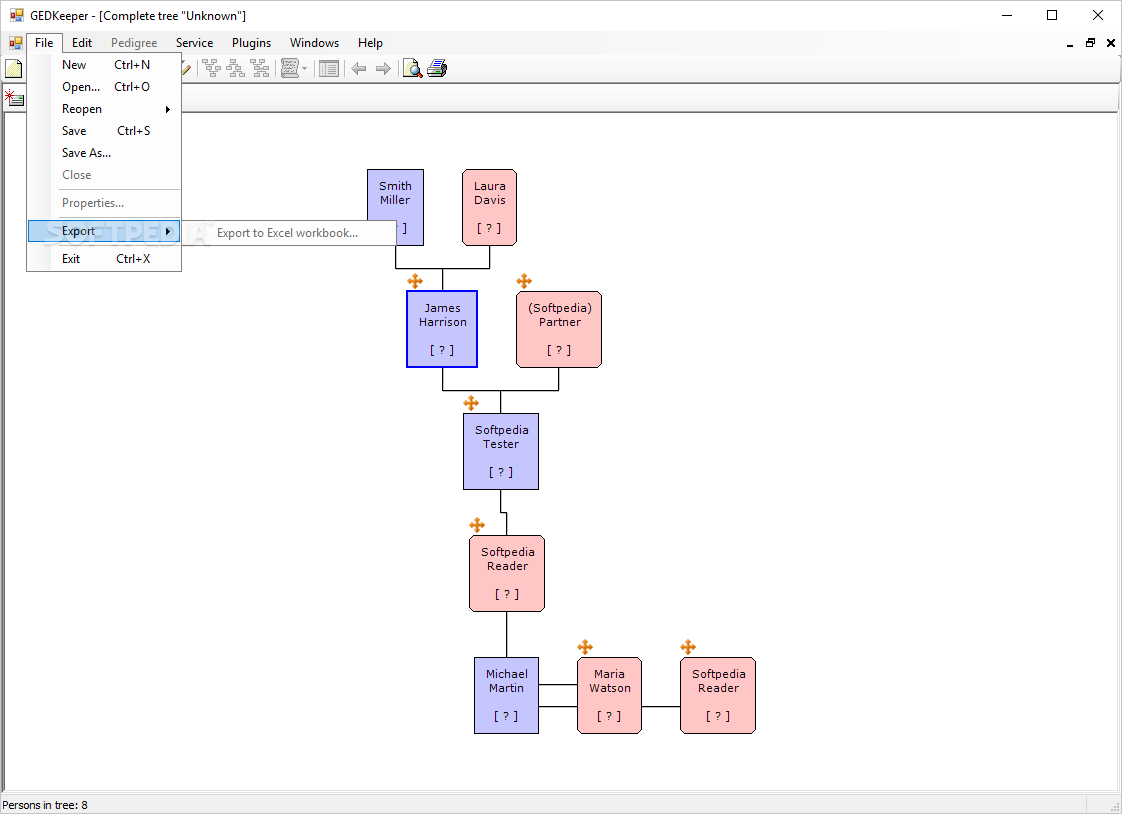Expand the pedigree scroll dropdown arrow
The image size is (1122, 814).
pyautogui.click(x=305, y=69)
